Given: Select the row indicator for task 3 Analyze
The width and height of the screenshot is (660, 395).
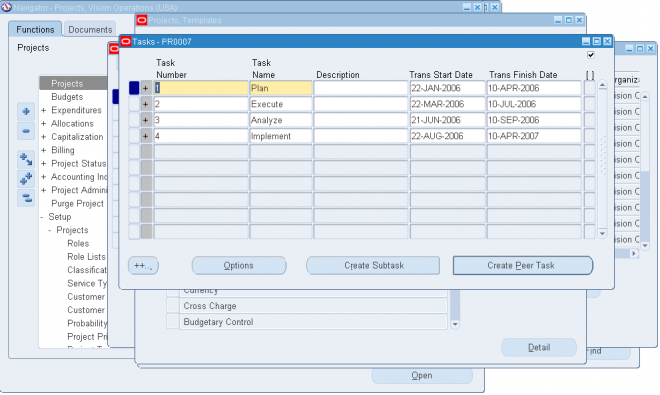Looking at the screenshot, I should 134,120.
